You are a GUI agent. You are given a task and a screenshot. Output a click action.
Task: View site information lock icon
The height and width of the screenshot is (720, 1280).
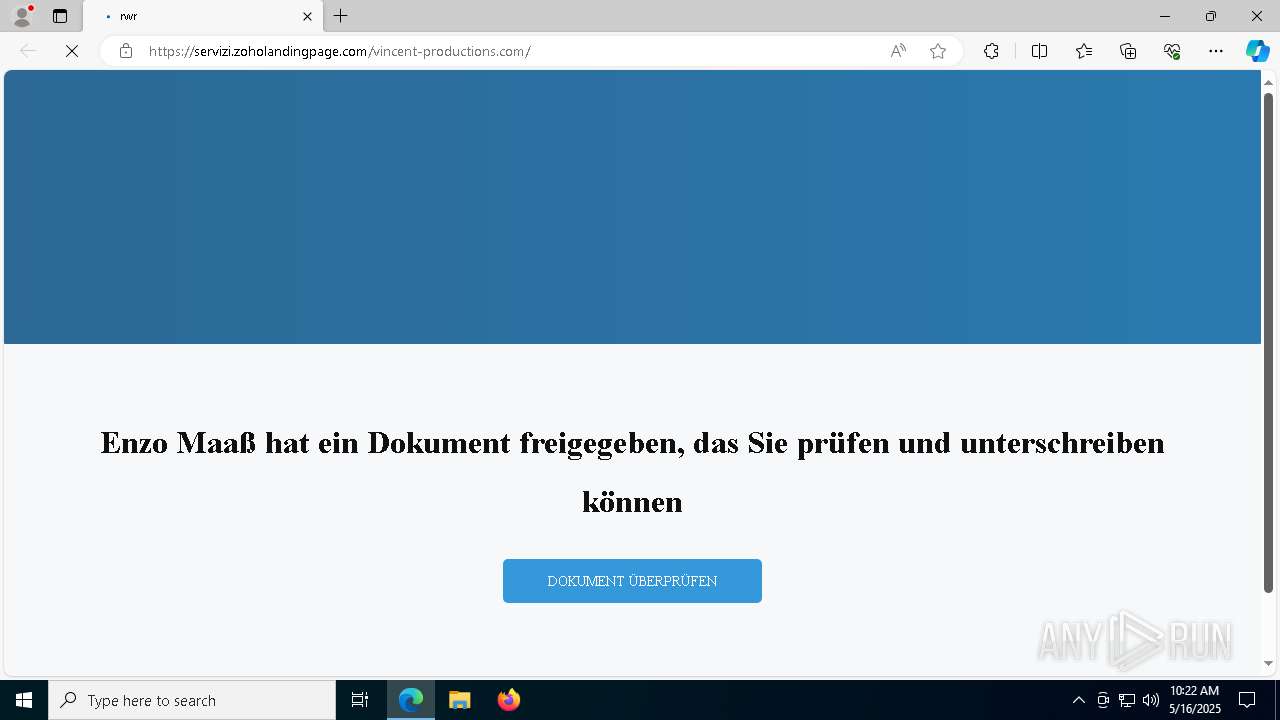pos(125,51)
